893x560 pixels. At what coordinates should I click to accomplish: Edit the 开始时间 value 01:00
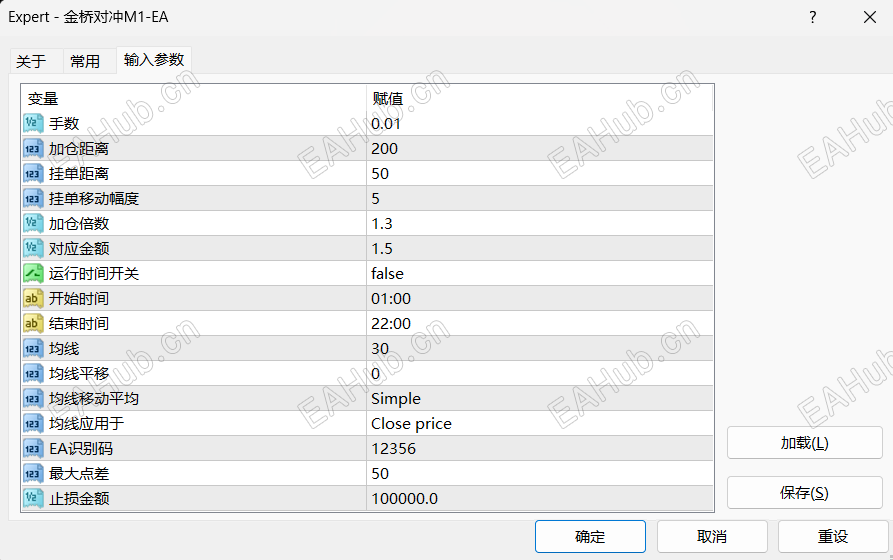539,299
